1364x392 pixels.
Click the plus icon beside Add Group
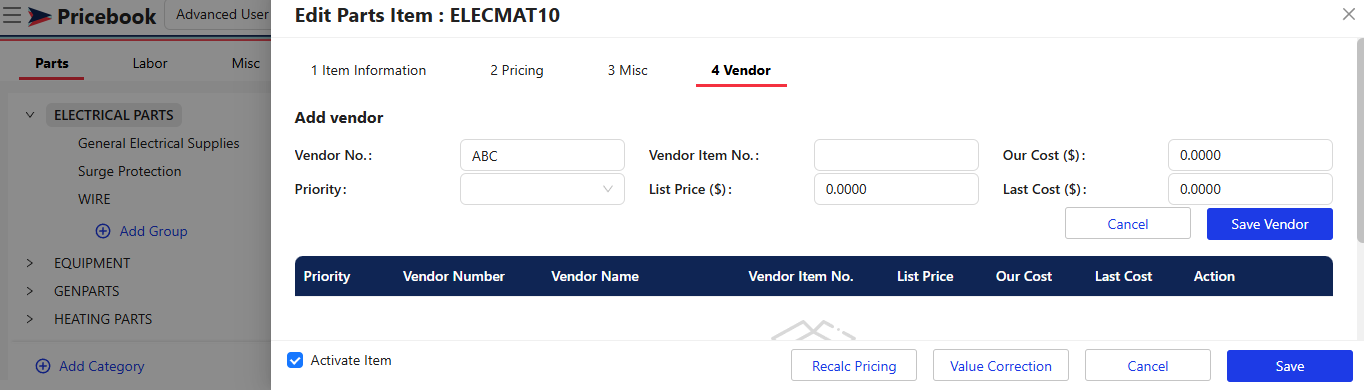[x=103, y=231]
